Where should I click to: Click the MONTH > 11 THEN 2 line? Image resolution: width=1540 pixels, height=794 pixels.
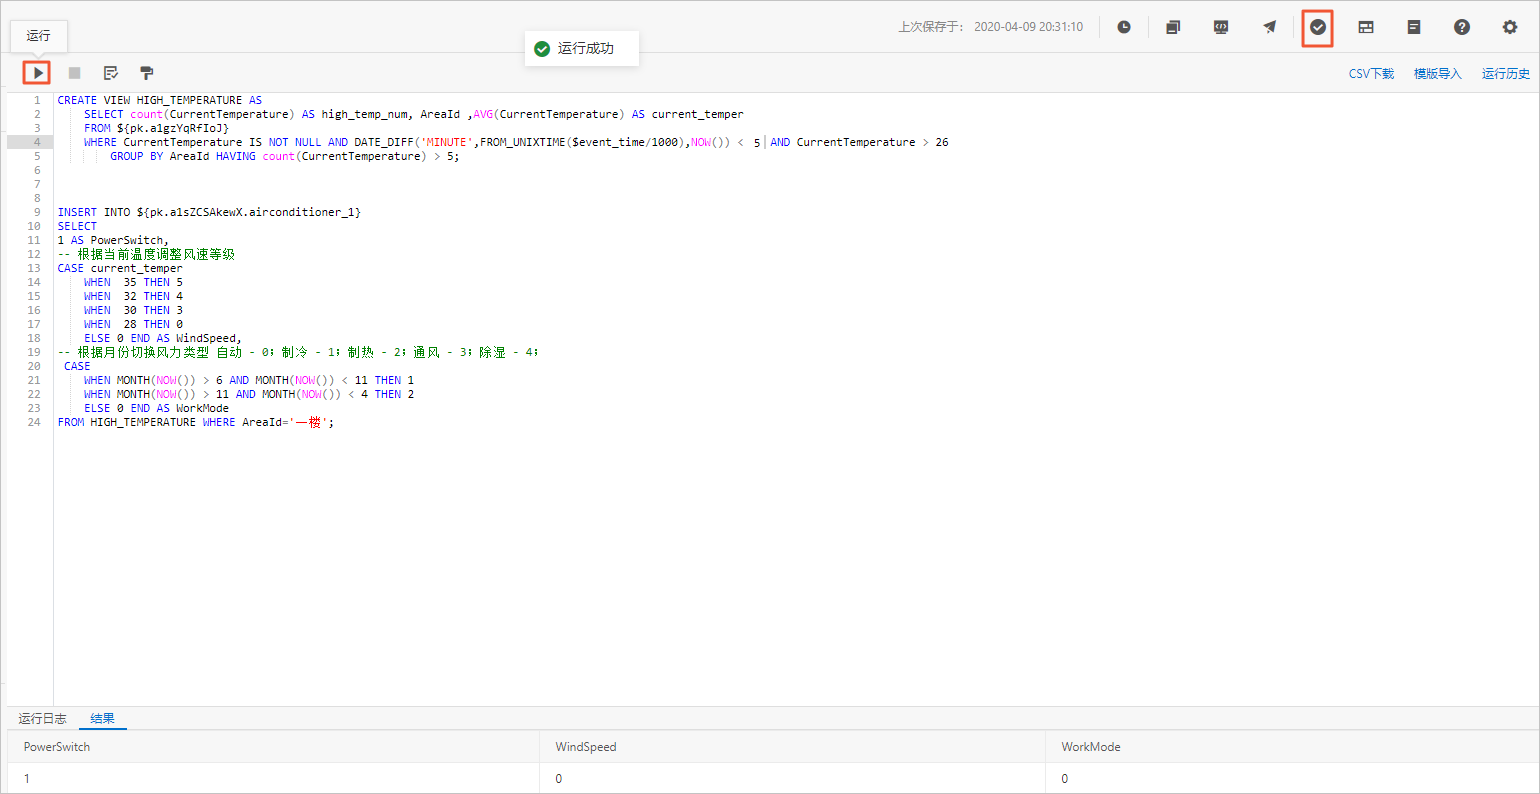[249, 394]
